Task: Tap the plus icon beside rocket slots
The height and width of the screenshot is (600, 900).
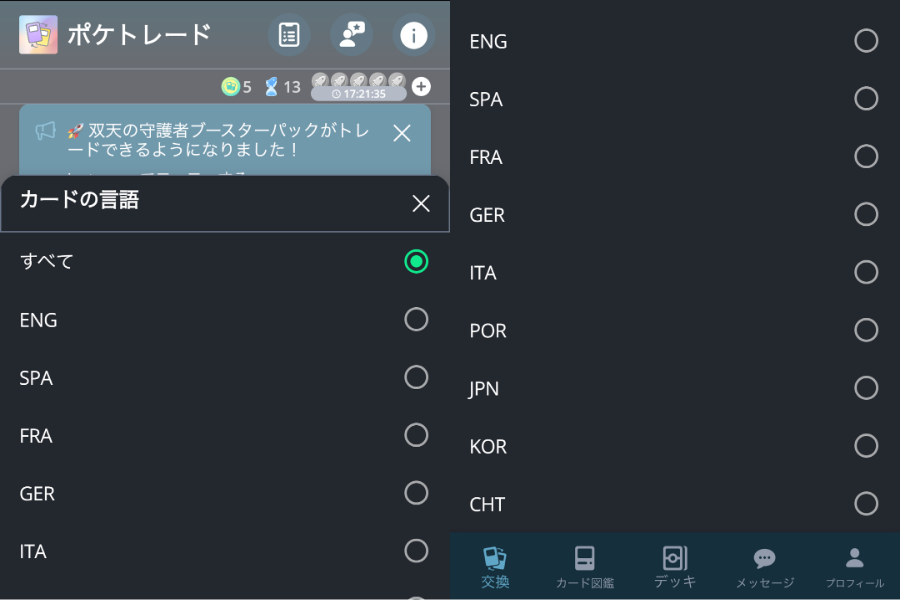Action: (421, 86)
